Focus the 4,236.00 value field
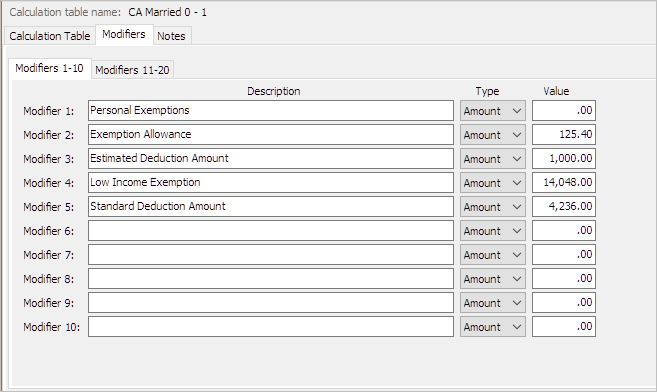The height and width of the screenshot is (392, 657). 564,206
